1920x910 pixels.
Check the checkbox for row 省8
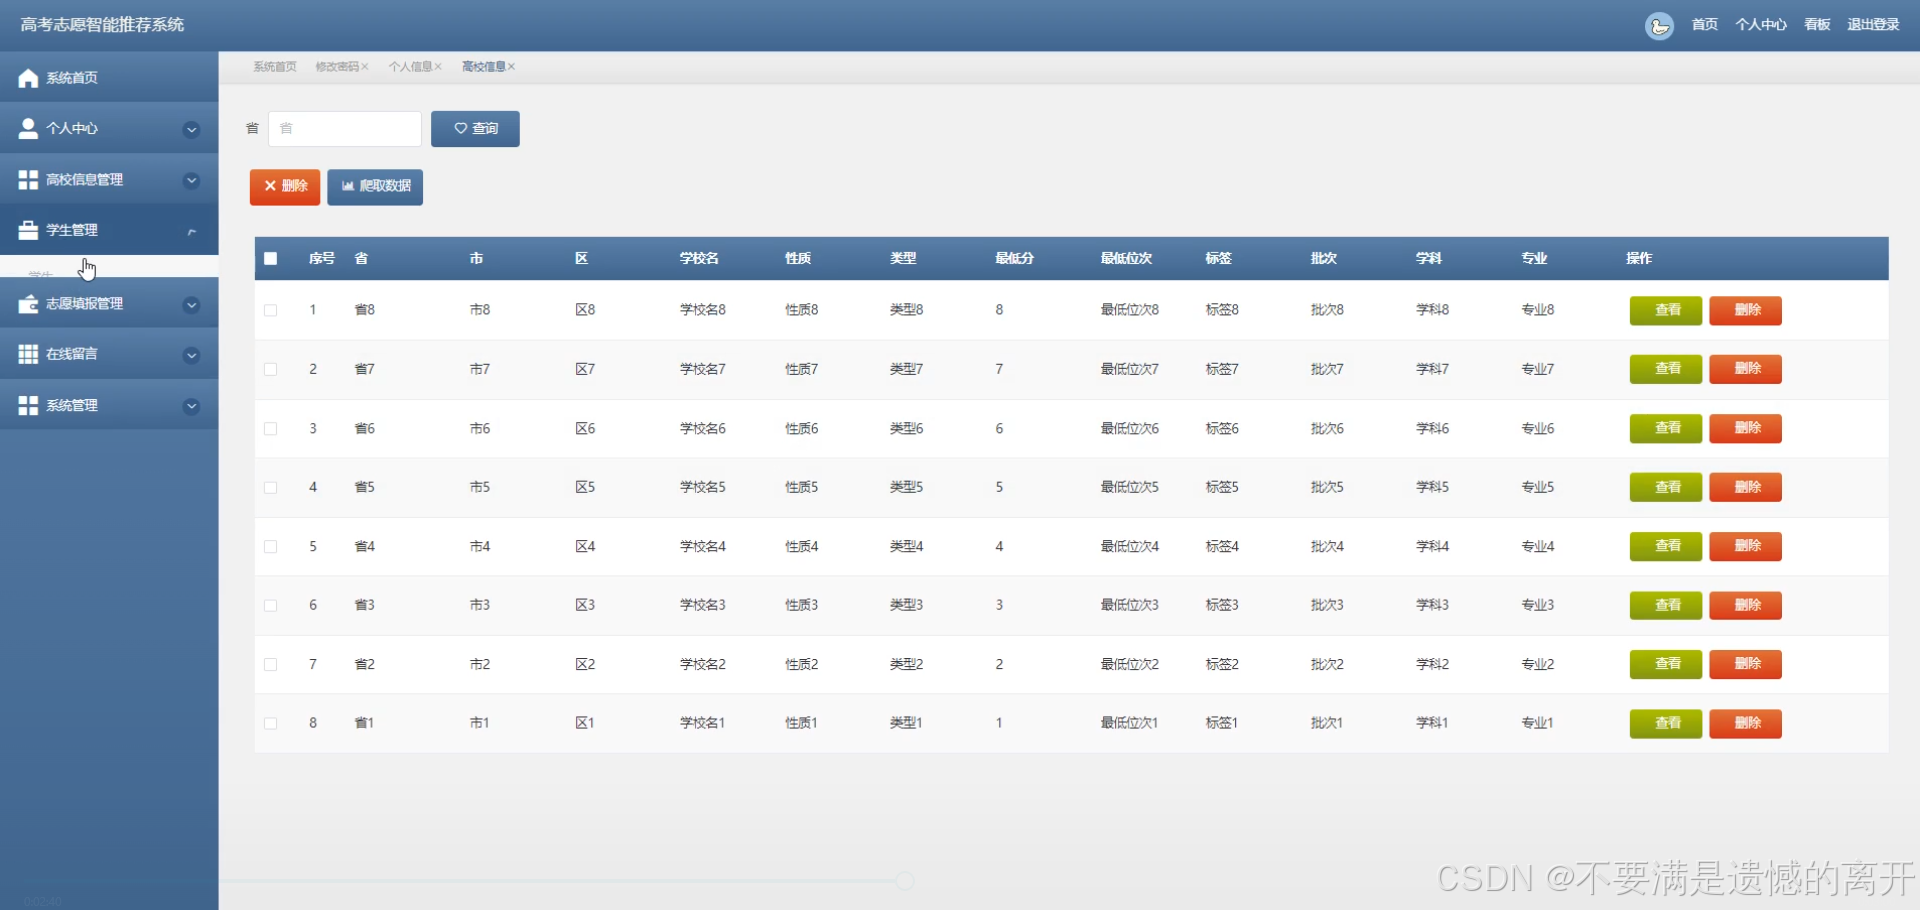[270, 310]
